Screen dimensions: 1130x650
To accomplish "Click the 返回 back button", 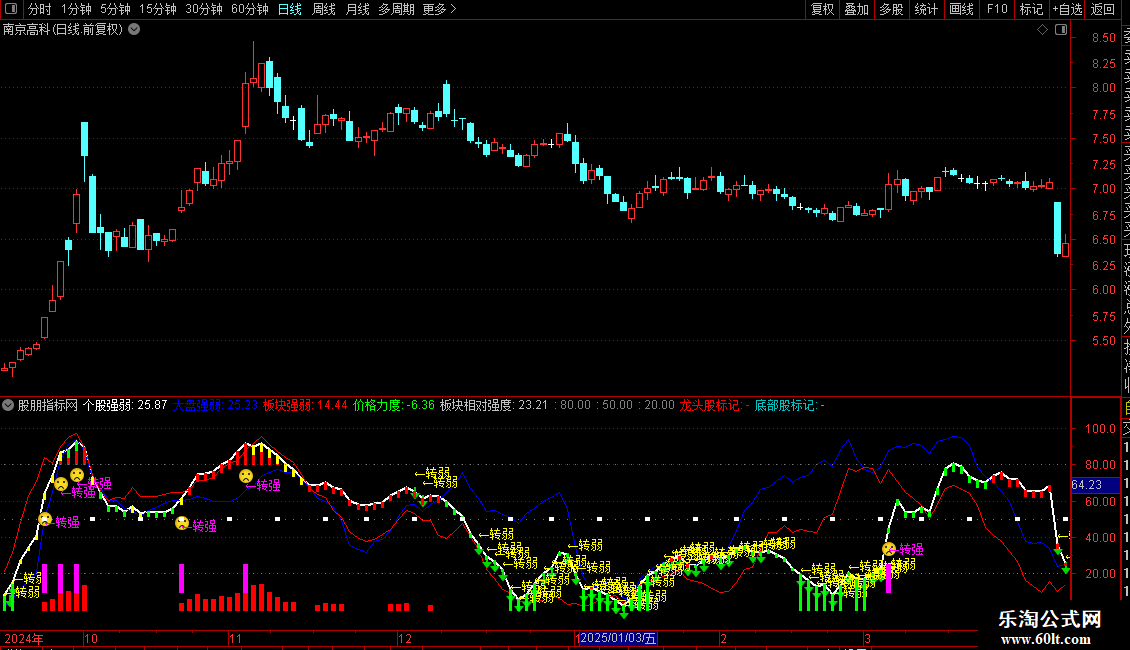I will pyautogui.click(x=1103, y=9).
